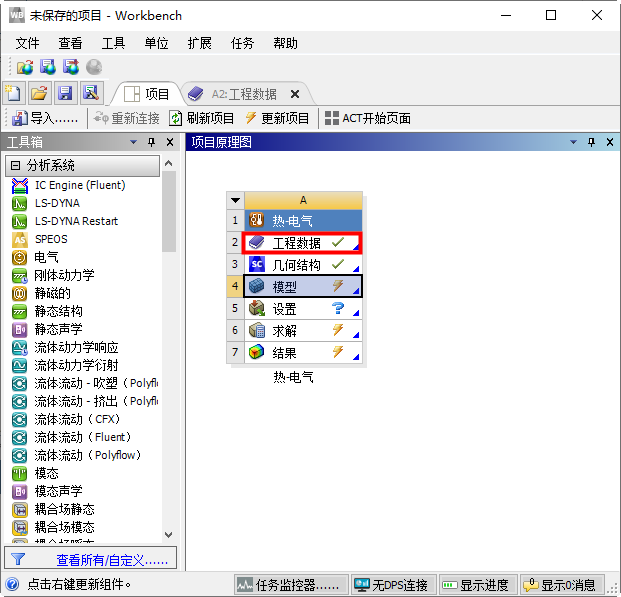This screenshot has height=597, width=621.
Task: Select the LS-DYNA Restart icon
Action: pyautogui.click(x=19, y=221)
